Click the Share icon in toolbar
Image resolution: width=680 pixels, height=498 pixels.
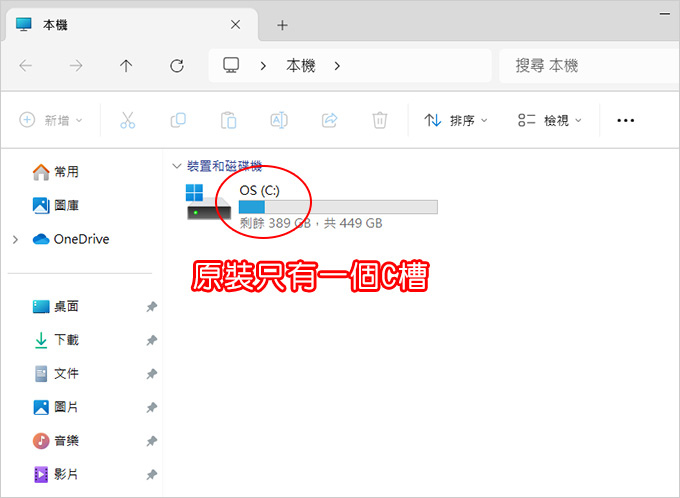click(329, 120)
